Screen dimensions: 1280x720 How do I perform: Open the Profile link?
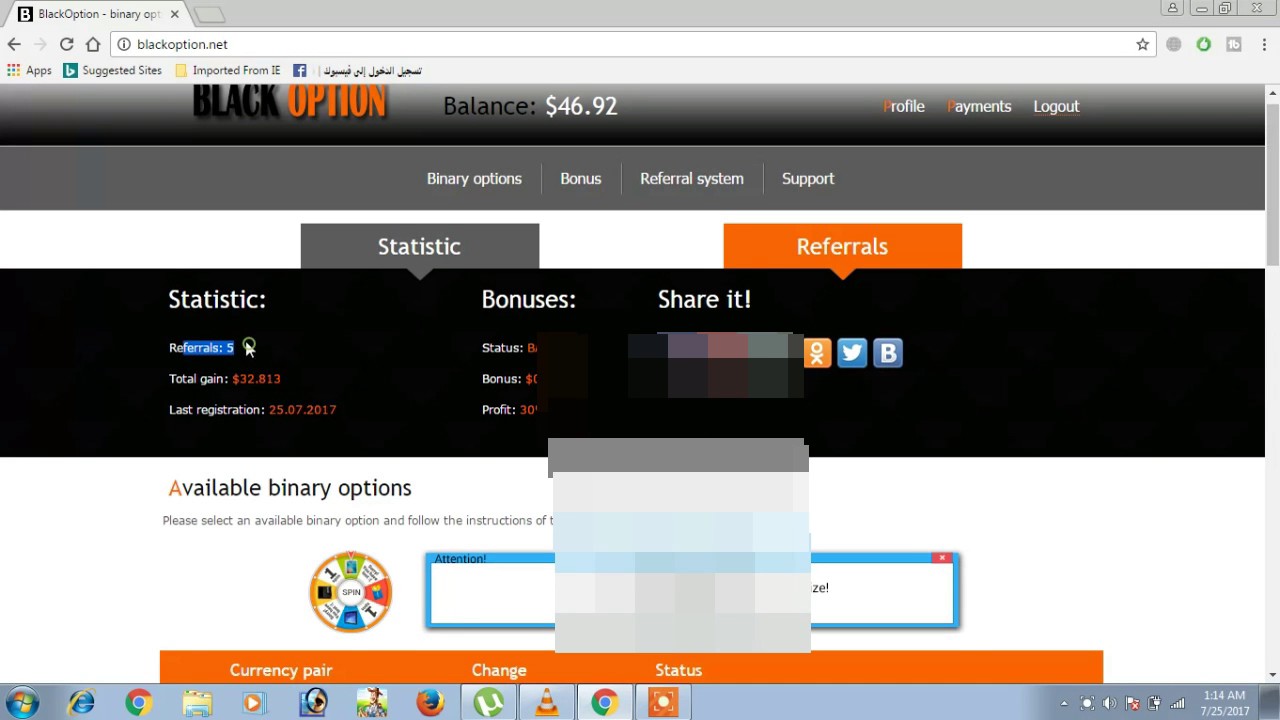[x=904, y=106]
